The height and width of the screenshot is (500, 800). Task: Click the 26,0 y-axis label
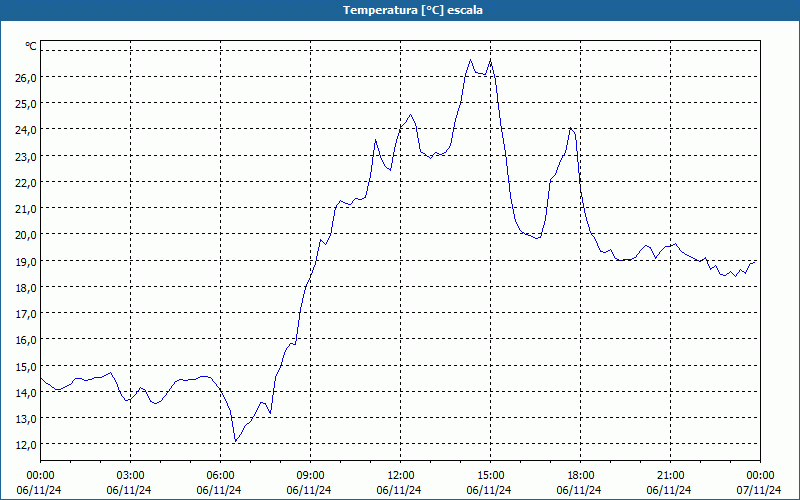point(26,78)
